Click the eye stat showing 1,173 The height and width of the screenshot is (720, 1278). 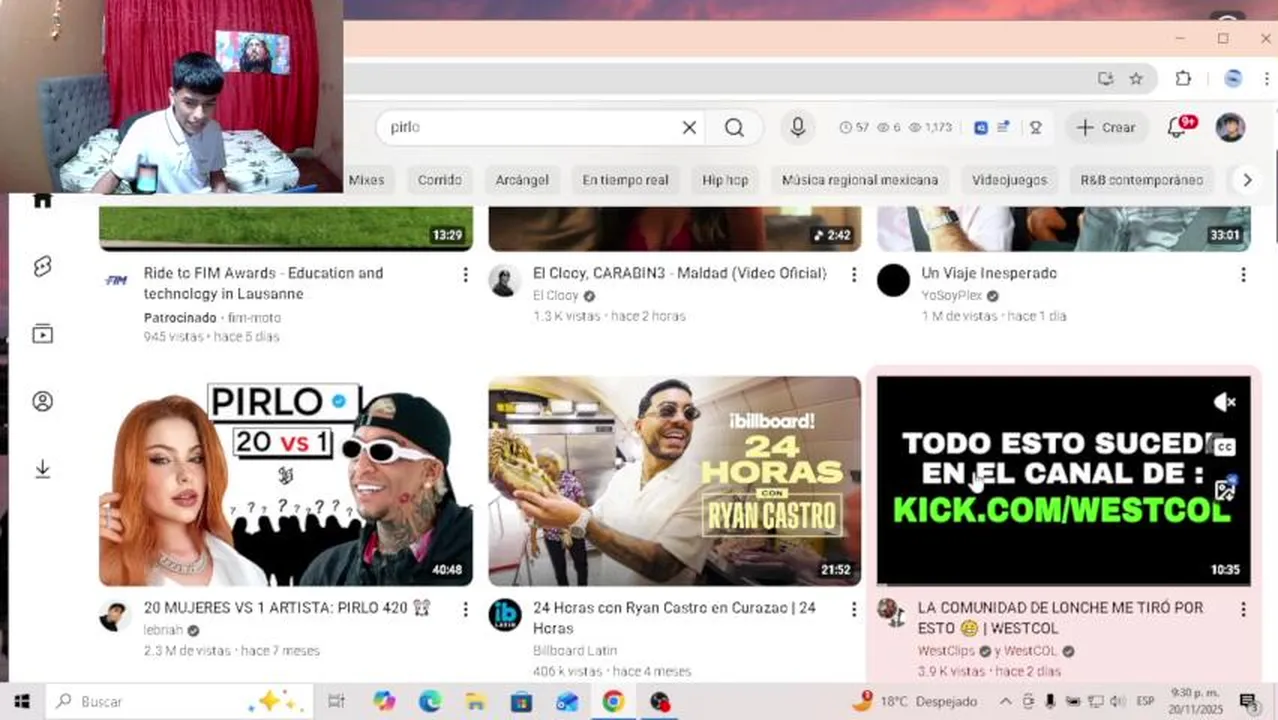pyautogui.click(x=929, y=127)
